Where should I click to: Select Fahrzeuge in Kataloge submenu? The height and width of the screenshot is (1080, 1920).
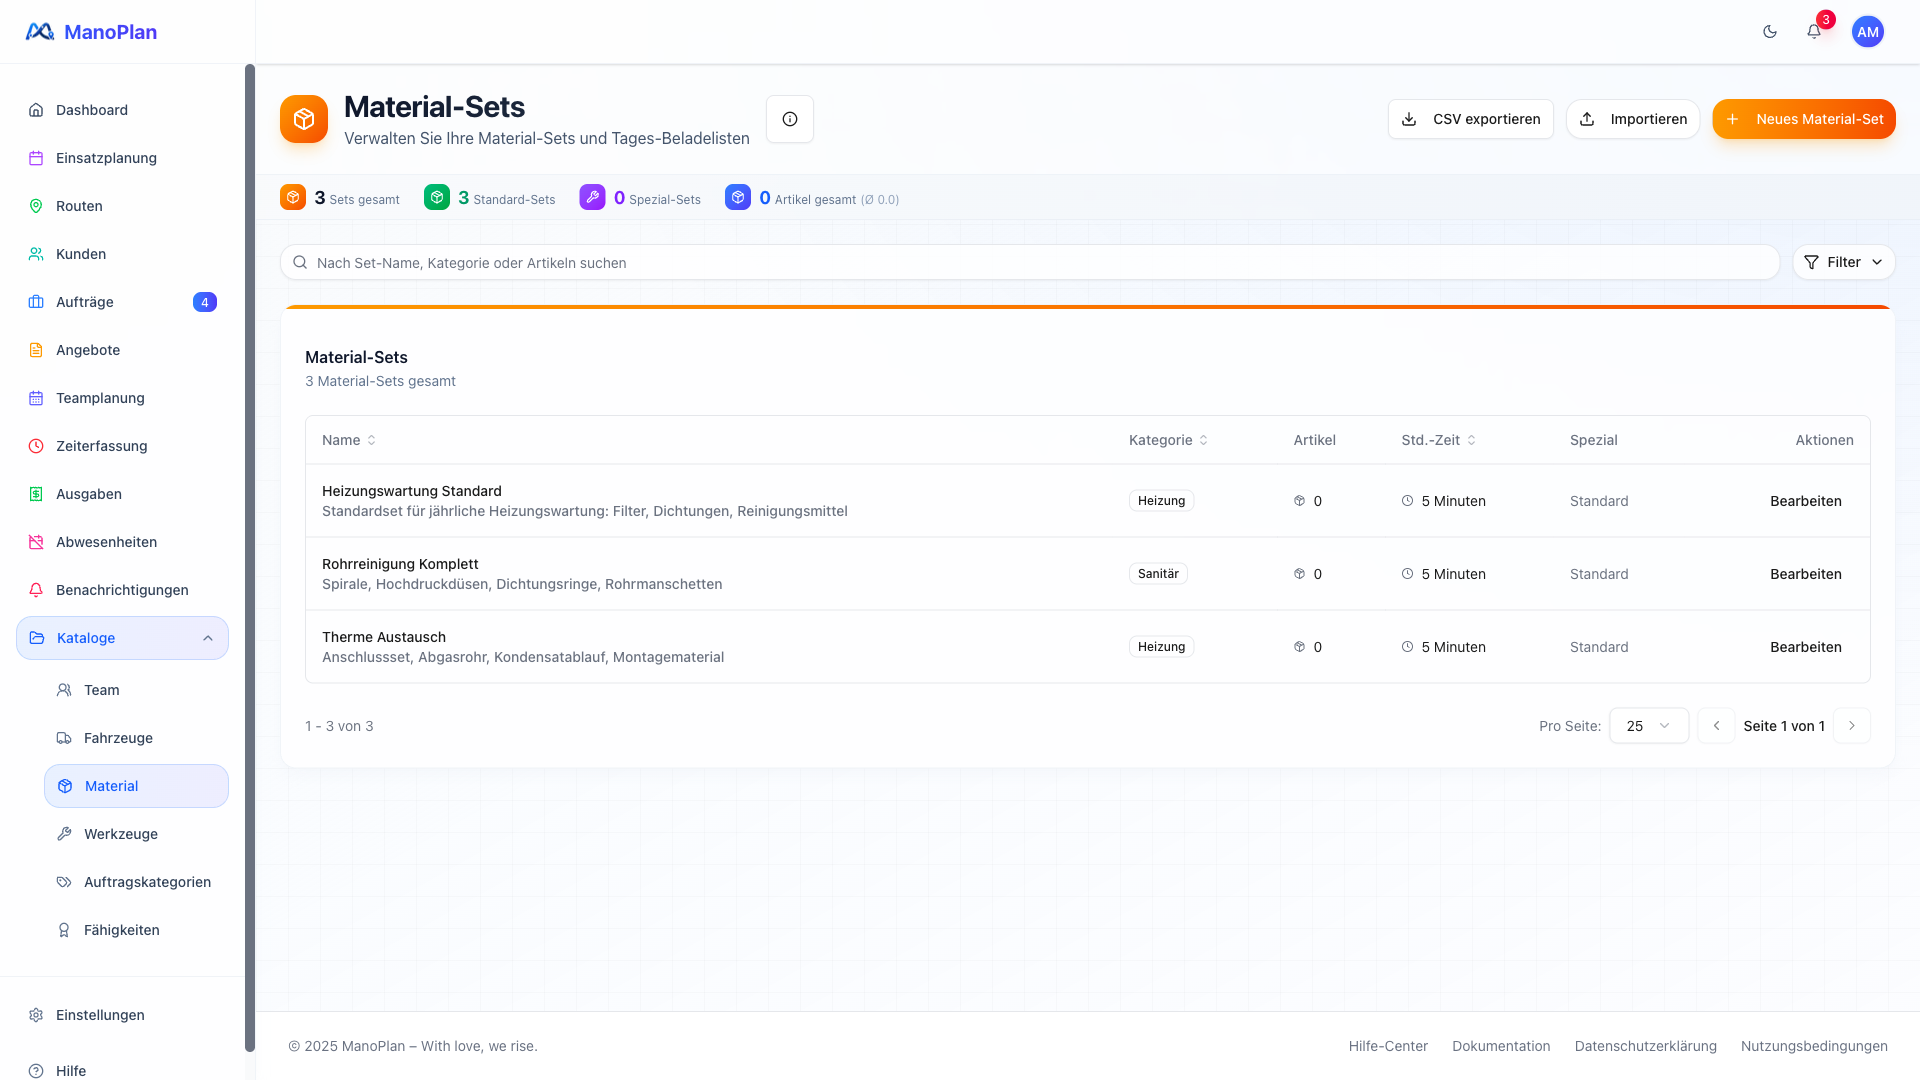pos(118,738)
